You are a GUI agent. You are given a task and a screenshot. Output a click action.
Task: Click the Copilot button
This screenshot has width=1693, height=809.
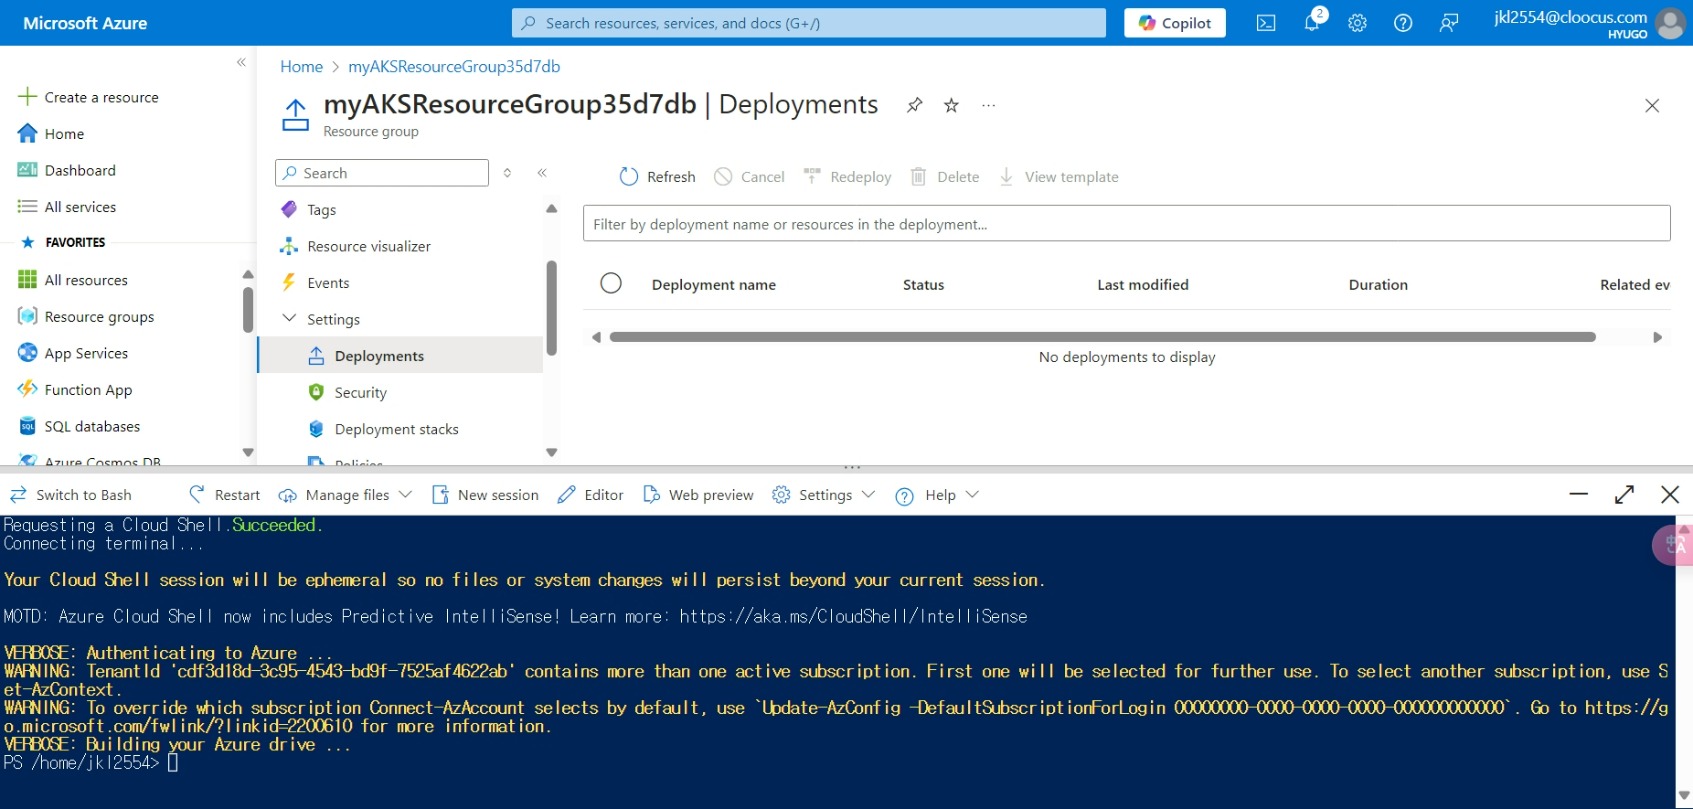[x=1175, y=23]
